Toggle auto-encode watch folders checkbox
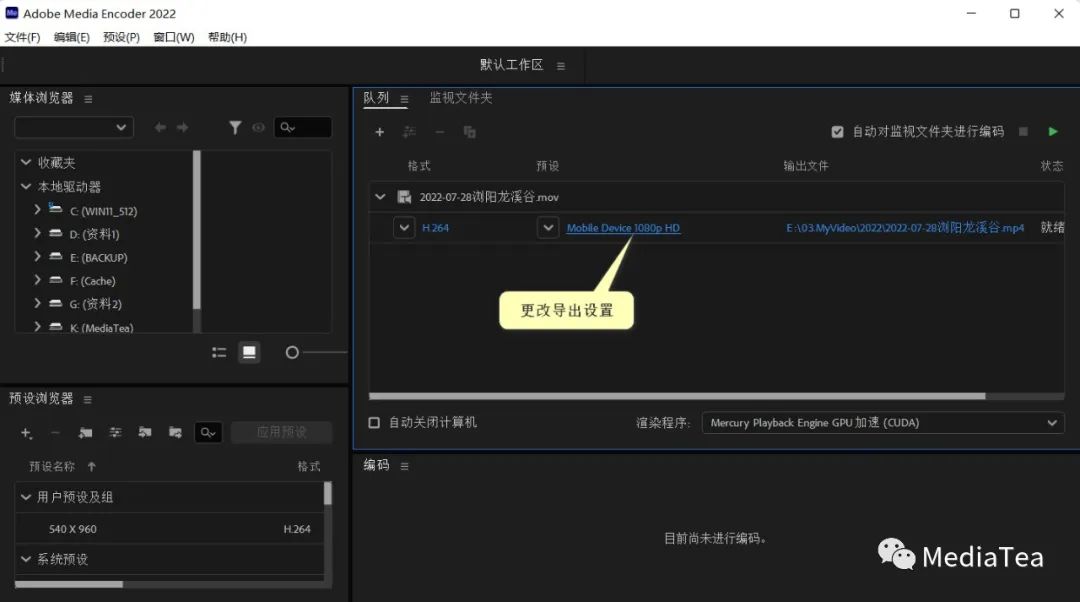 click(x=838, y=132)
